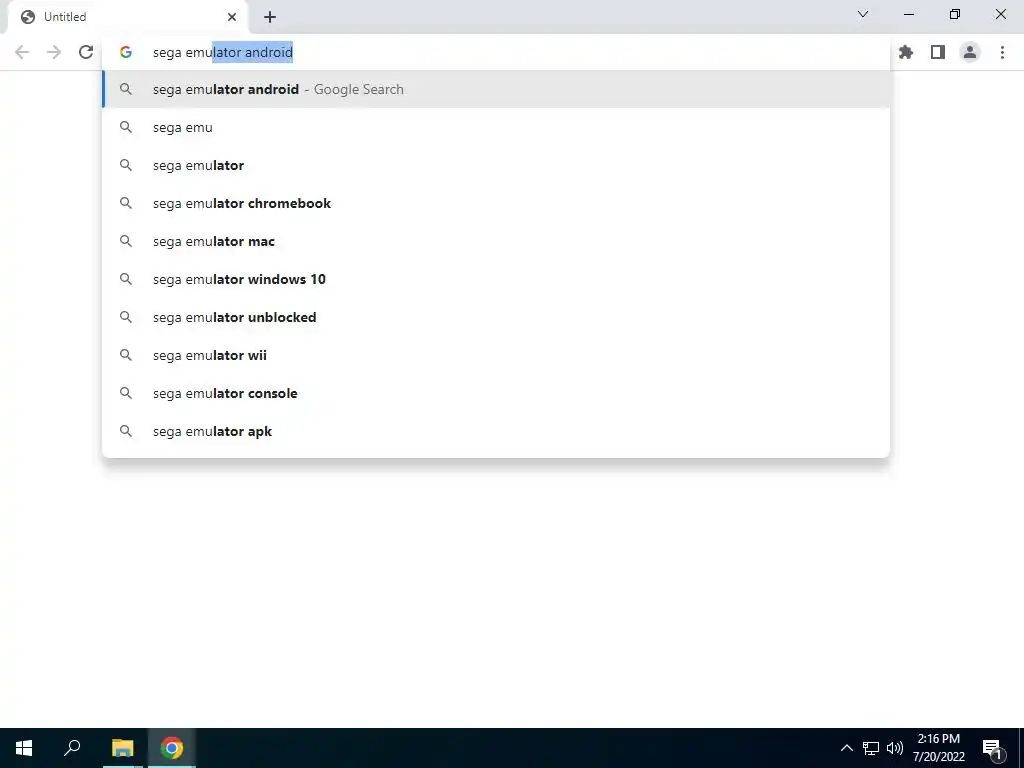Select 'sega emulator windows 10' suggestion
1024x768 pixels.
(x=496, y=279)
